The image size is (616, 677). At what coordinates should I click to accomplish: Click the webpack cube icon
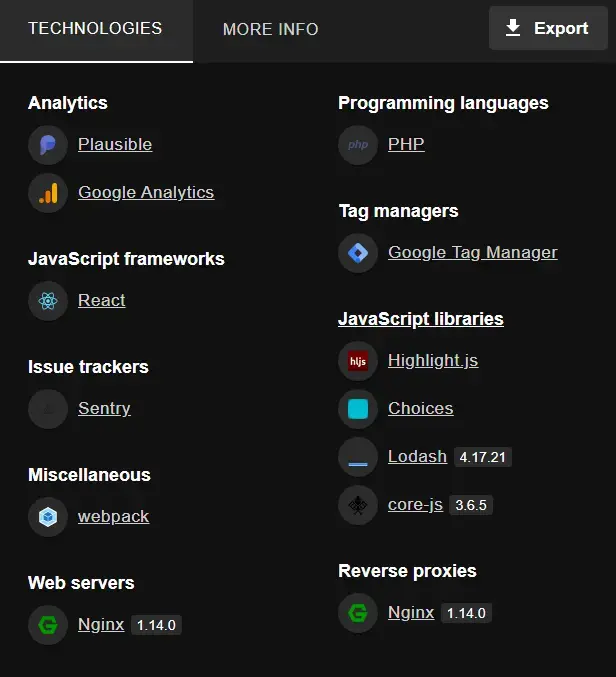(x=48, y=516)
